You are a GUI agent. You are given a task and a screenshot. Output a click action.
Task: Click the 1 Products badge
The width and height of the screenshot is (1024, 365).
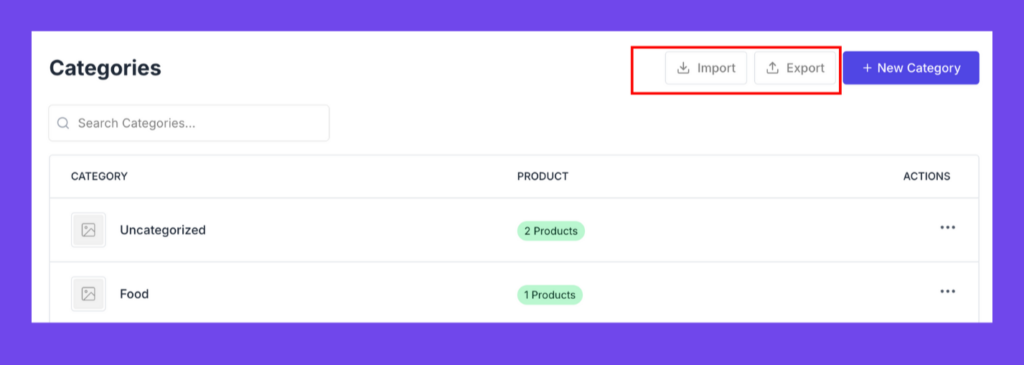(550, 295)
